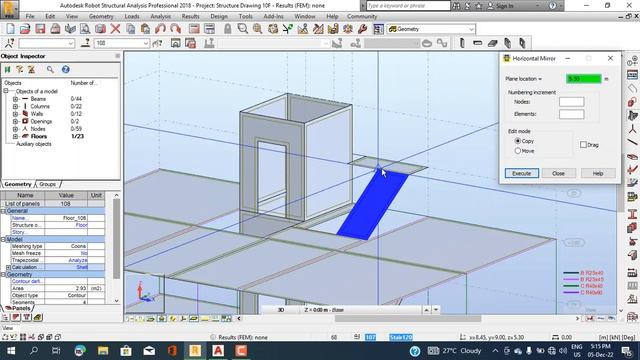Open the node selection empty dropdown
Screen dimensions: 640x360
coord(71,43)
